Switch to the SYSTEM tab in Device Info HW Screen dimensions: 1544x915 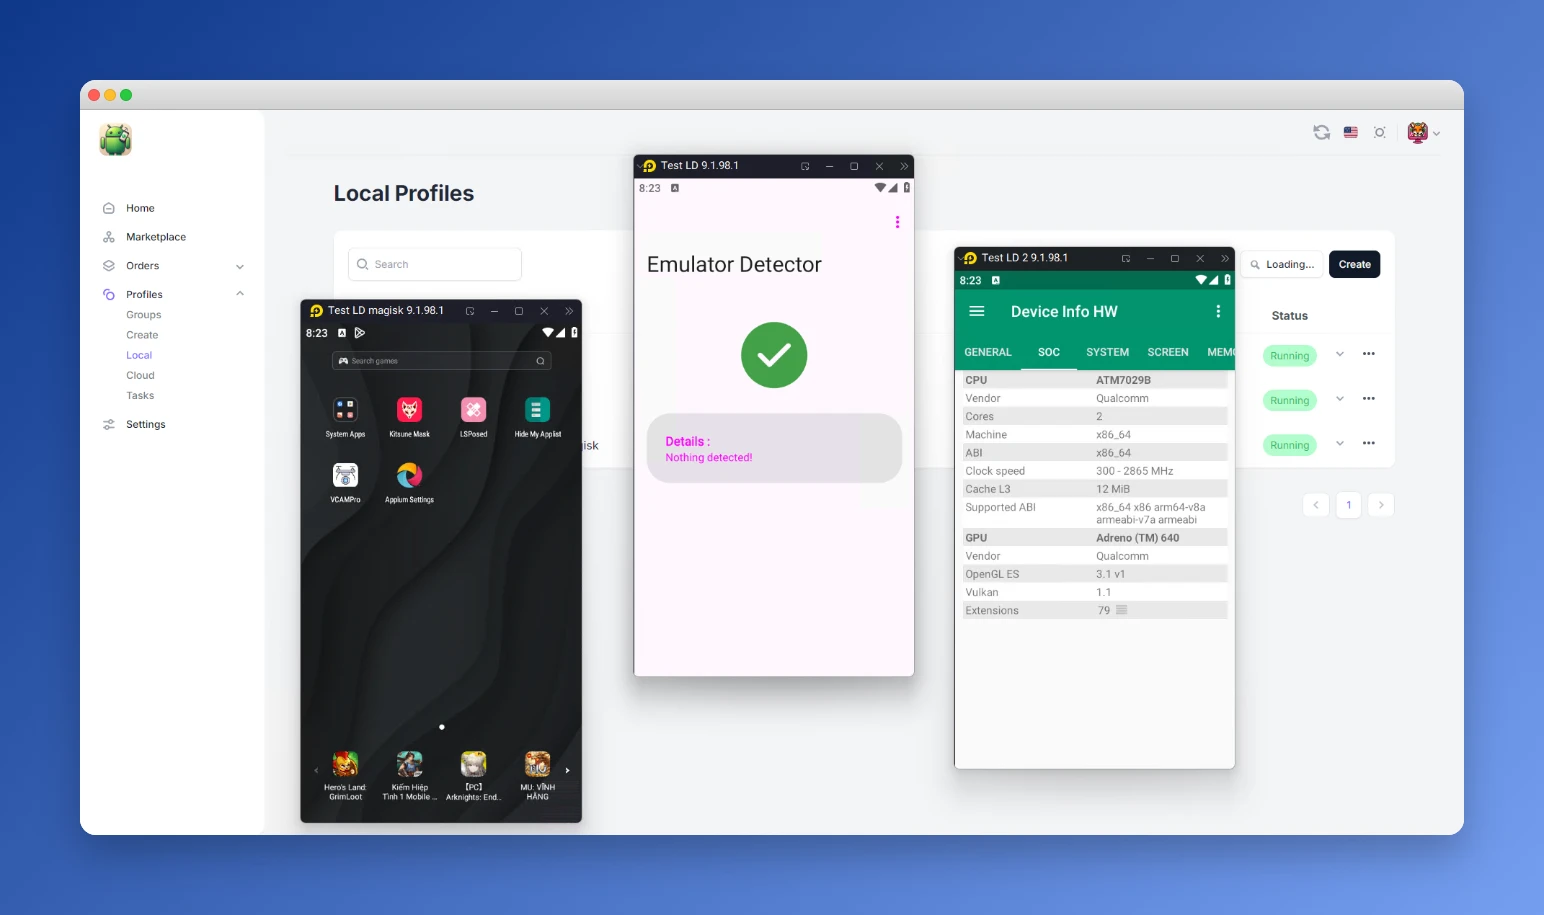[1107, 351]
